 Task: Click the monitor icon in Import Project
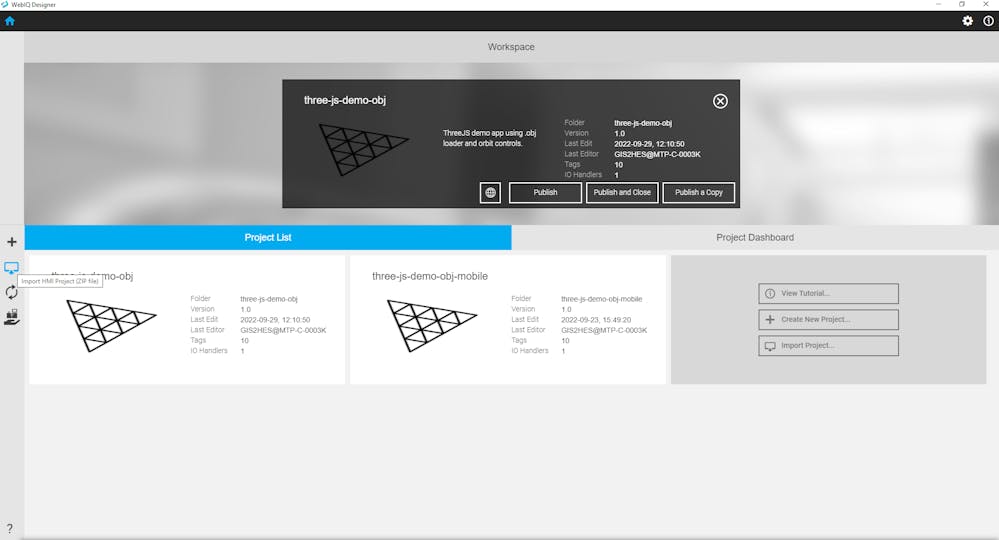point(770,346)
